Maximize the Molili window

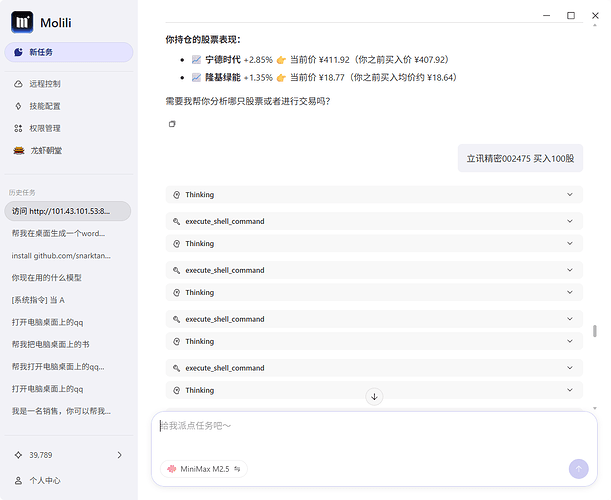571,16
